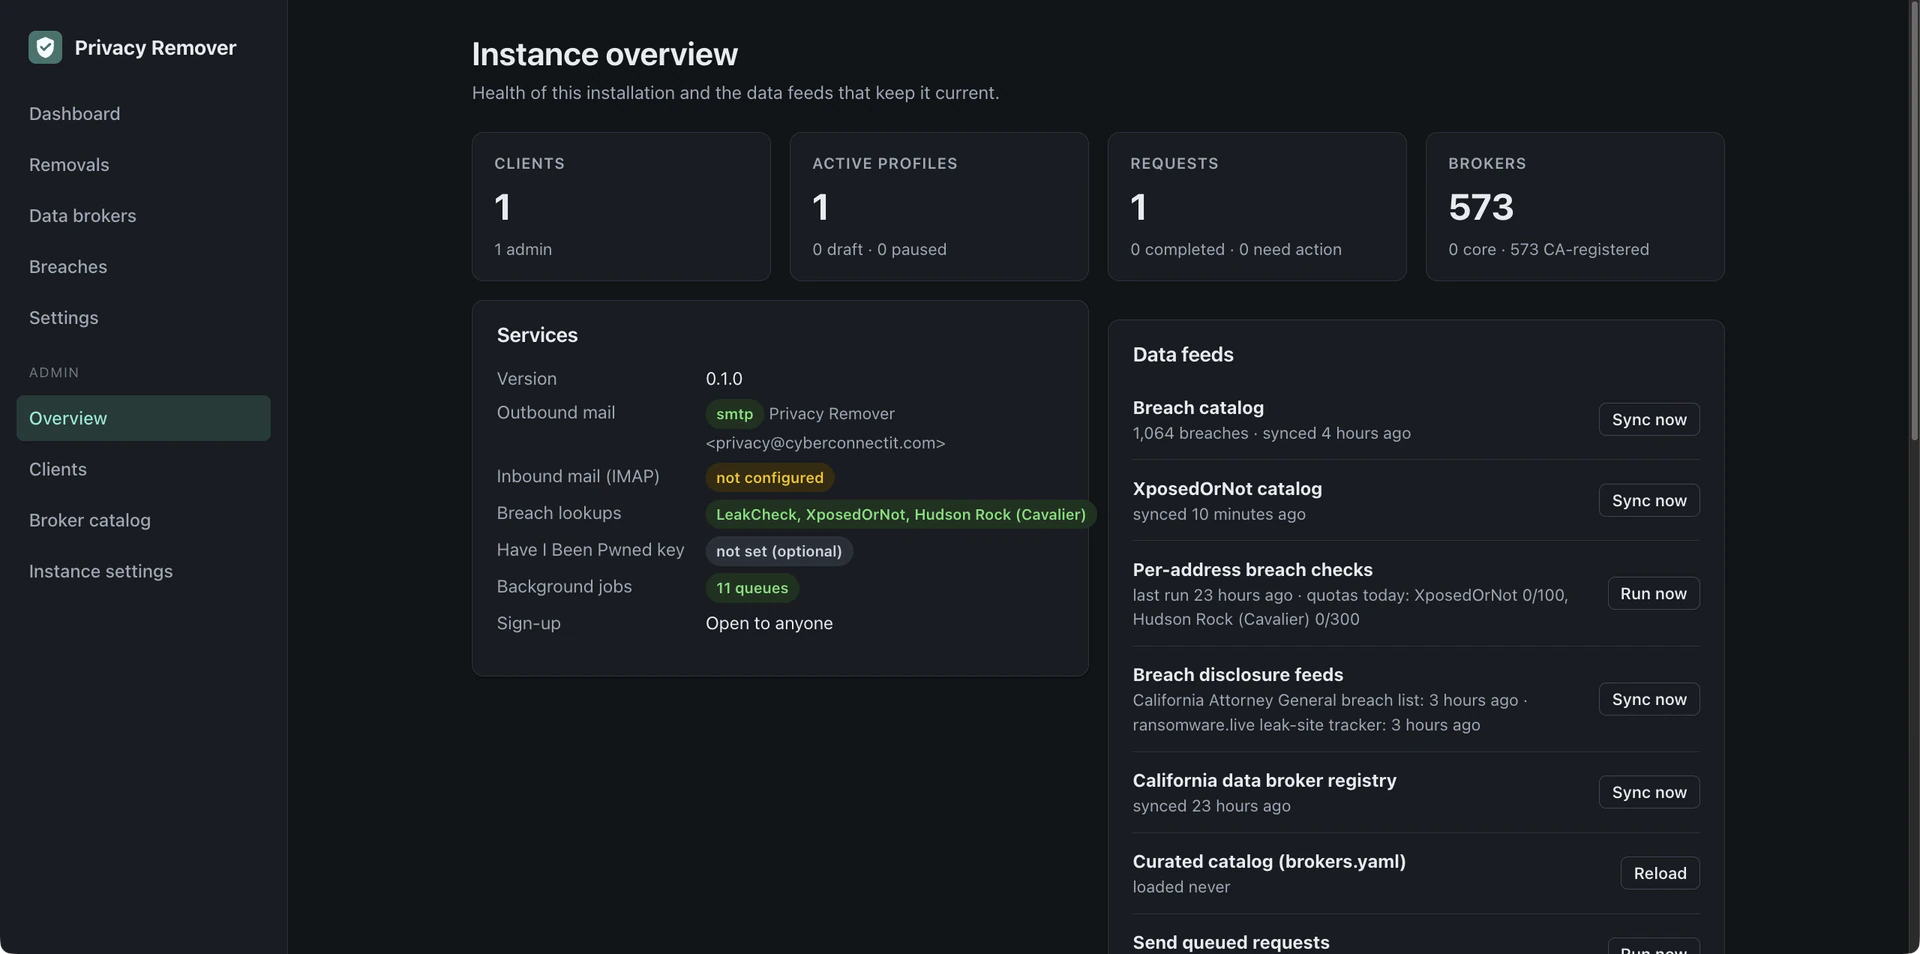Open the Clients admin page
This screenshot has height=954, width=1920.
tap(58, 469)
